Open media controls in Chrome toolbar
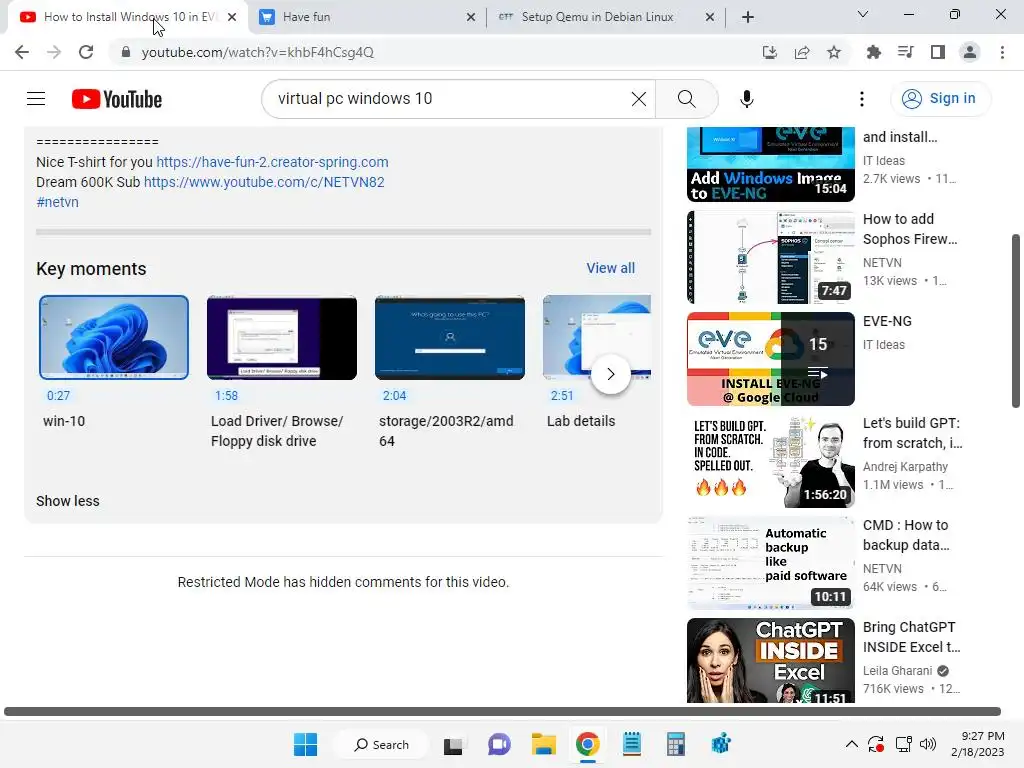The image size is (1024, 768). [x=905, y=52]
